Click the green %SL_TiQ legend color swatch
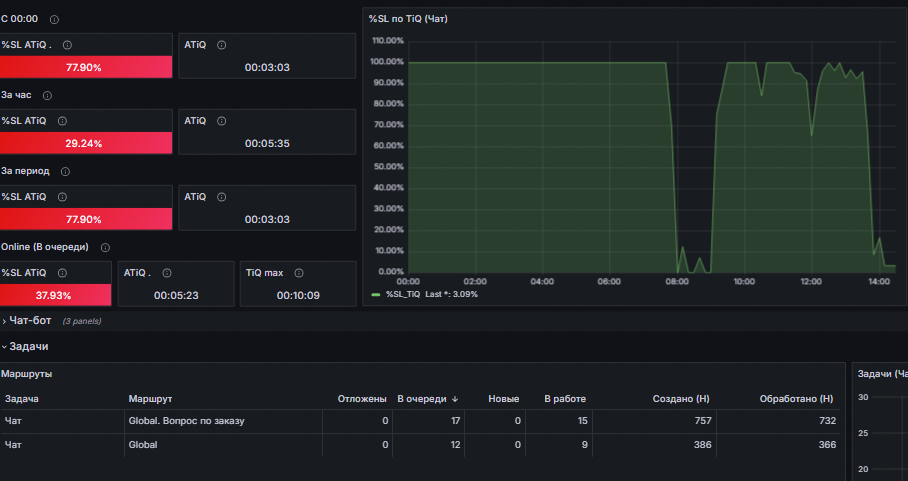The width and height of the screenshot is (908, 481). [x=376, y=295]
